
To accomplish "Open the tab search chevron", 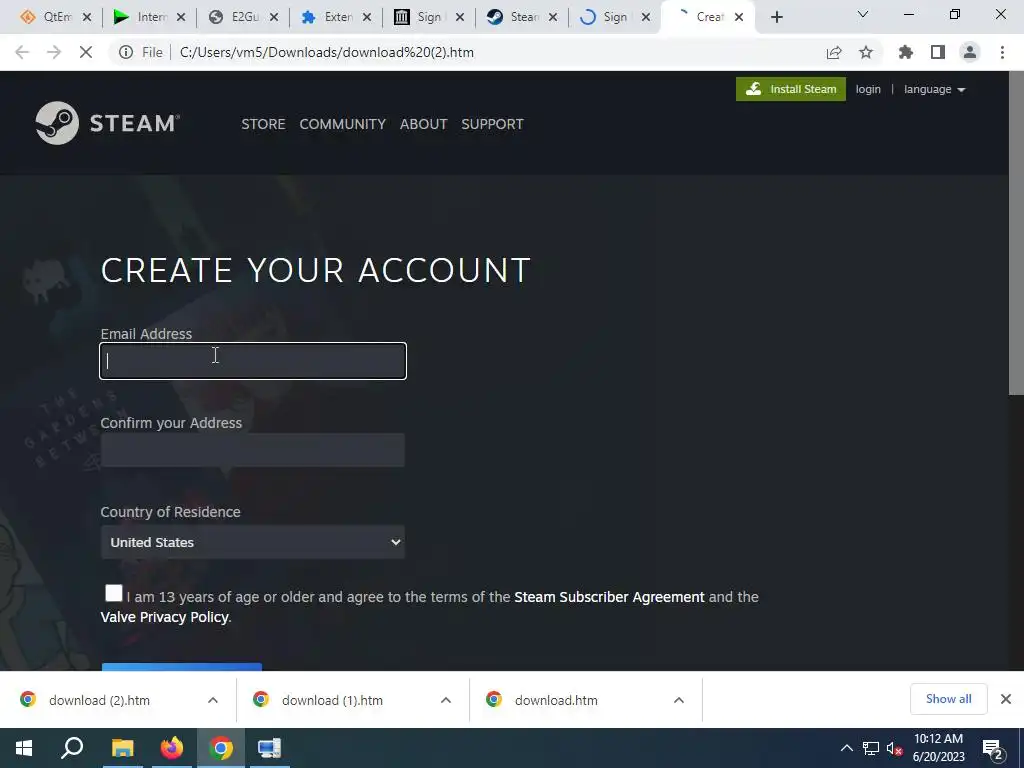I will click(863, 14).
